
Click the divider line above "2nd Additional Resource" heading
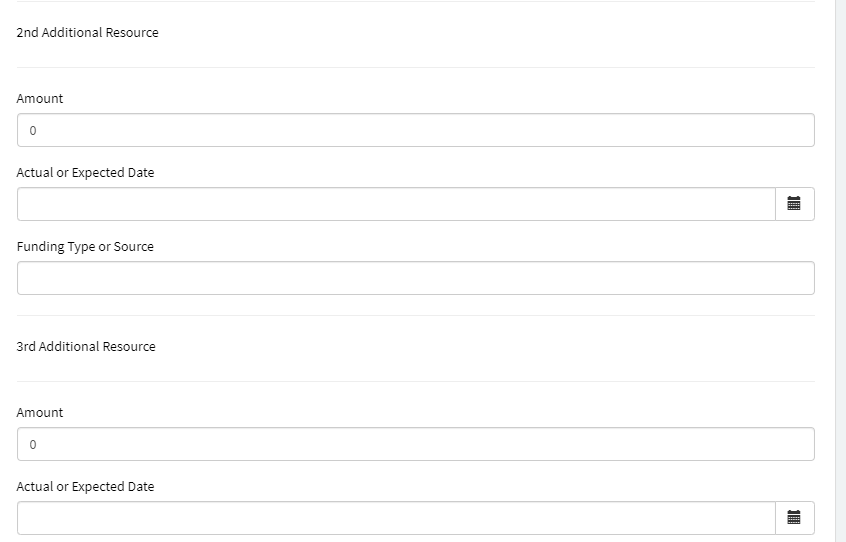415,1
